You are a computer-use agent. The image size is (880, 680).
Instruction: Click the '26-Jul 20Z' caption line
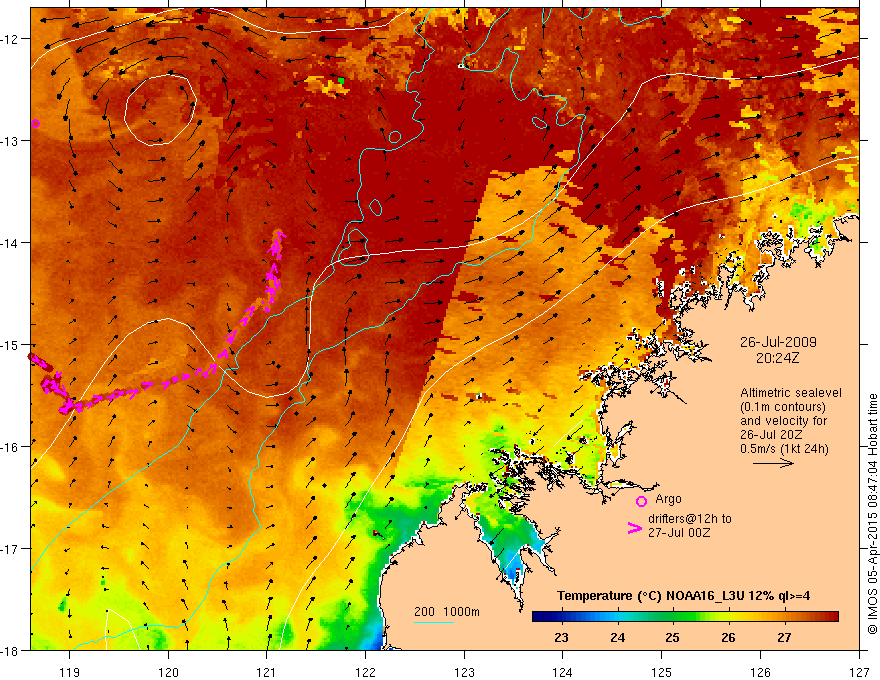pyautogui.click(x=771, y=435)
